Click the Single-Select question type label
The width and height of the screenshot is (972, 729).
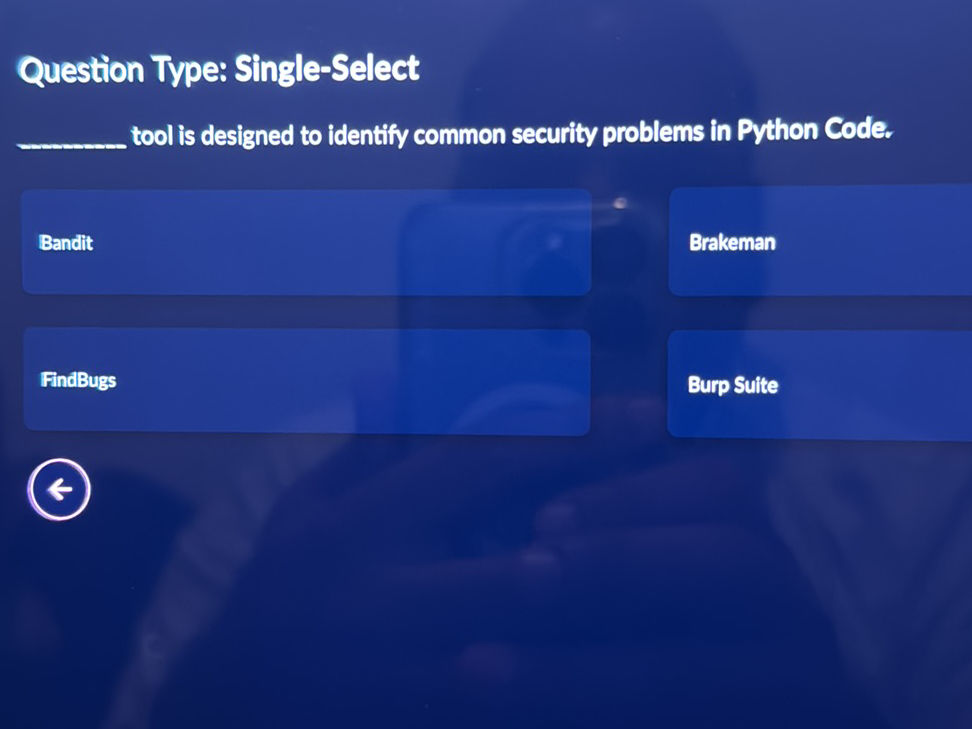point(218,68)
